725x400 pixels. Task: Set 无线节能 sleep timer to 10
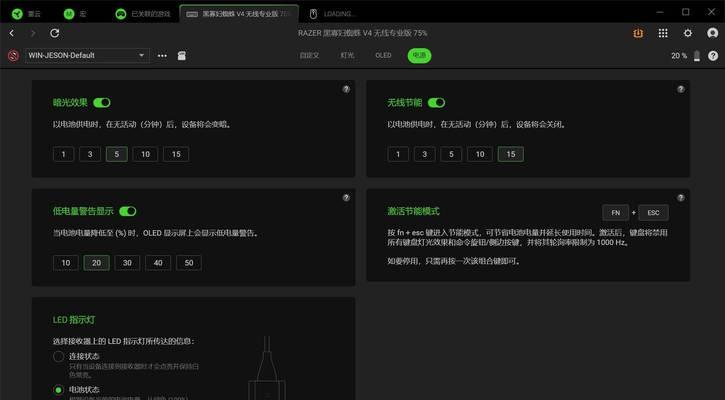pos(480,154)
